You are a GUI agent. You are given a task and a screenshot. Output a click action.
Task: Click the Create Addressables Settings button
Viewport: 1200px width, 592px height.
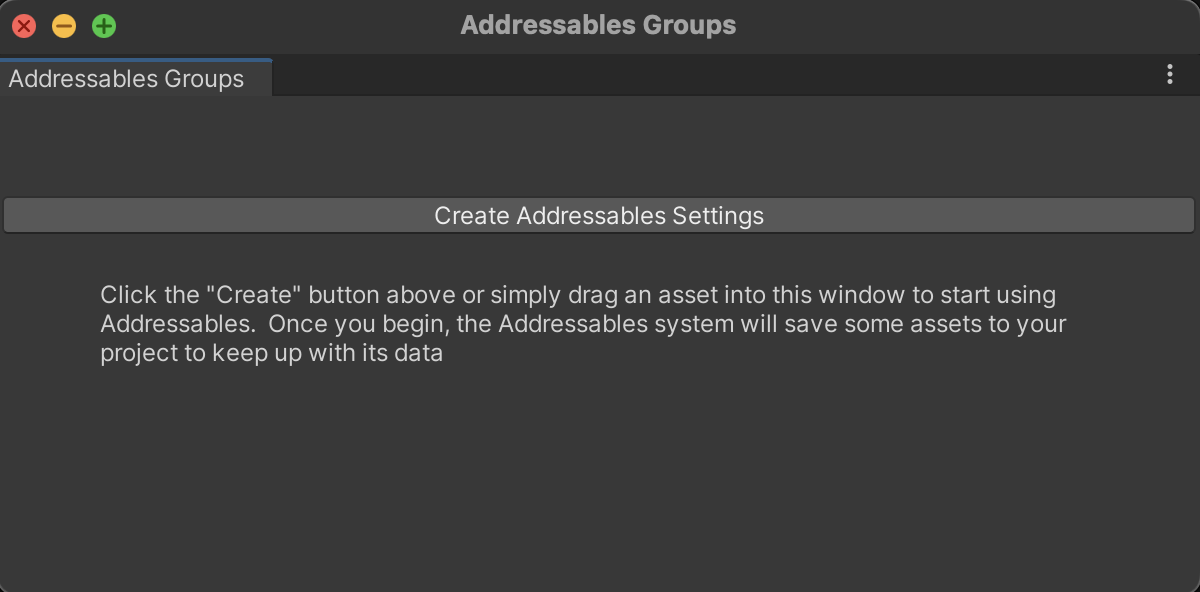click(599, 216)
